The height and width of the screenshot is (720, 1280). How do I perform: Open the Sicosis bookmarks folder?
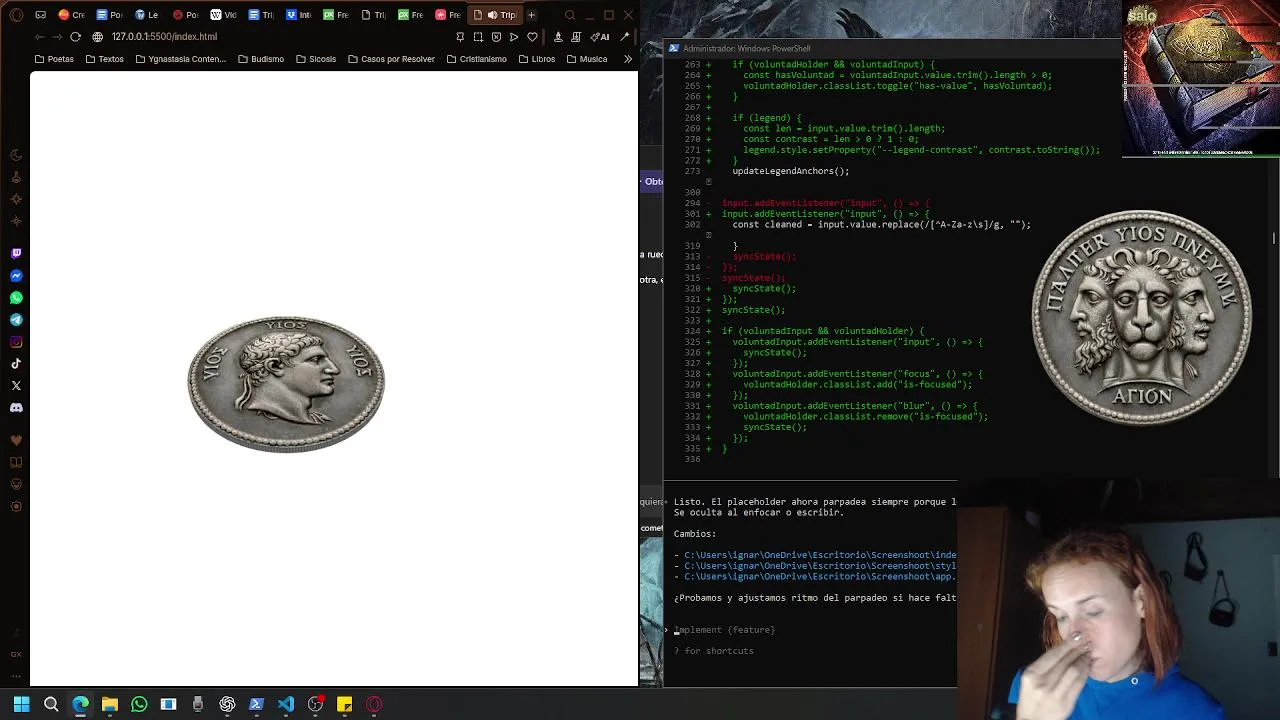[x=316, y=59]
